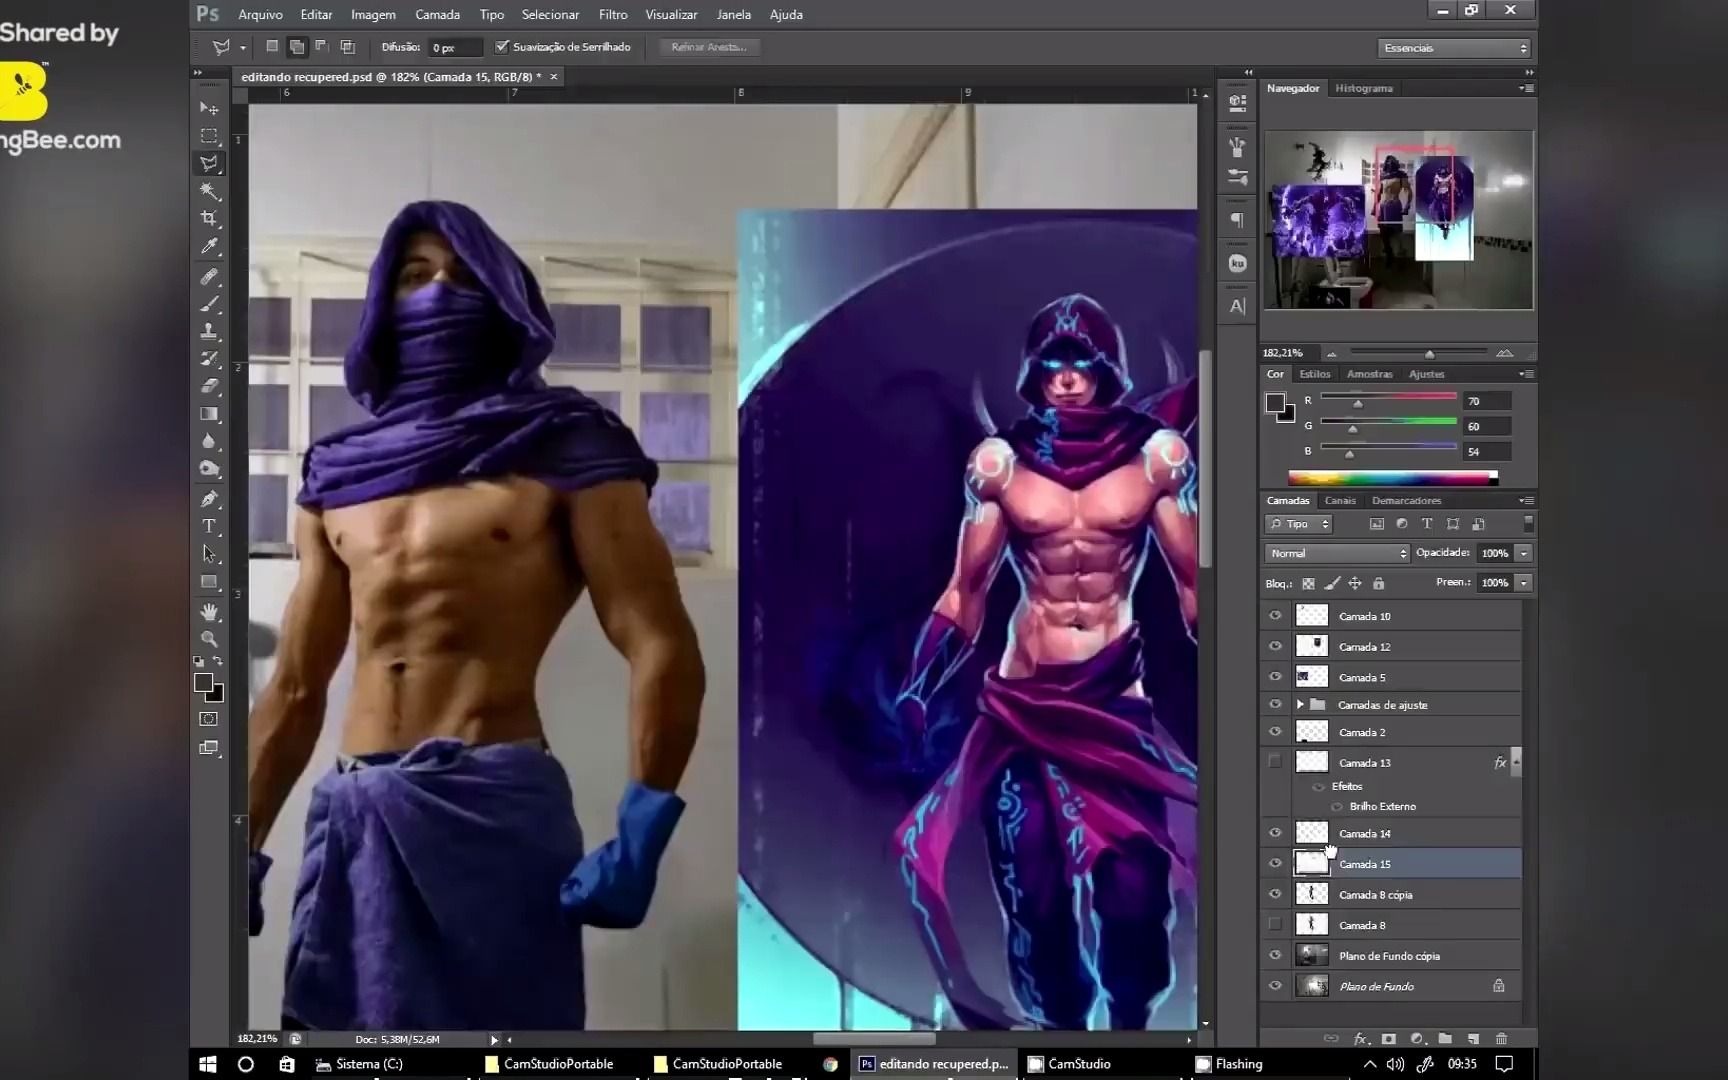Open the Preenchimento fill dropdown
The image size is (1728, 1080).
(x=1524, y=582)
